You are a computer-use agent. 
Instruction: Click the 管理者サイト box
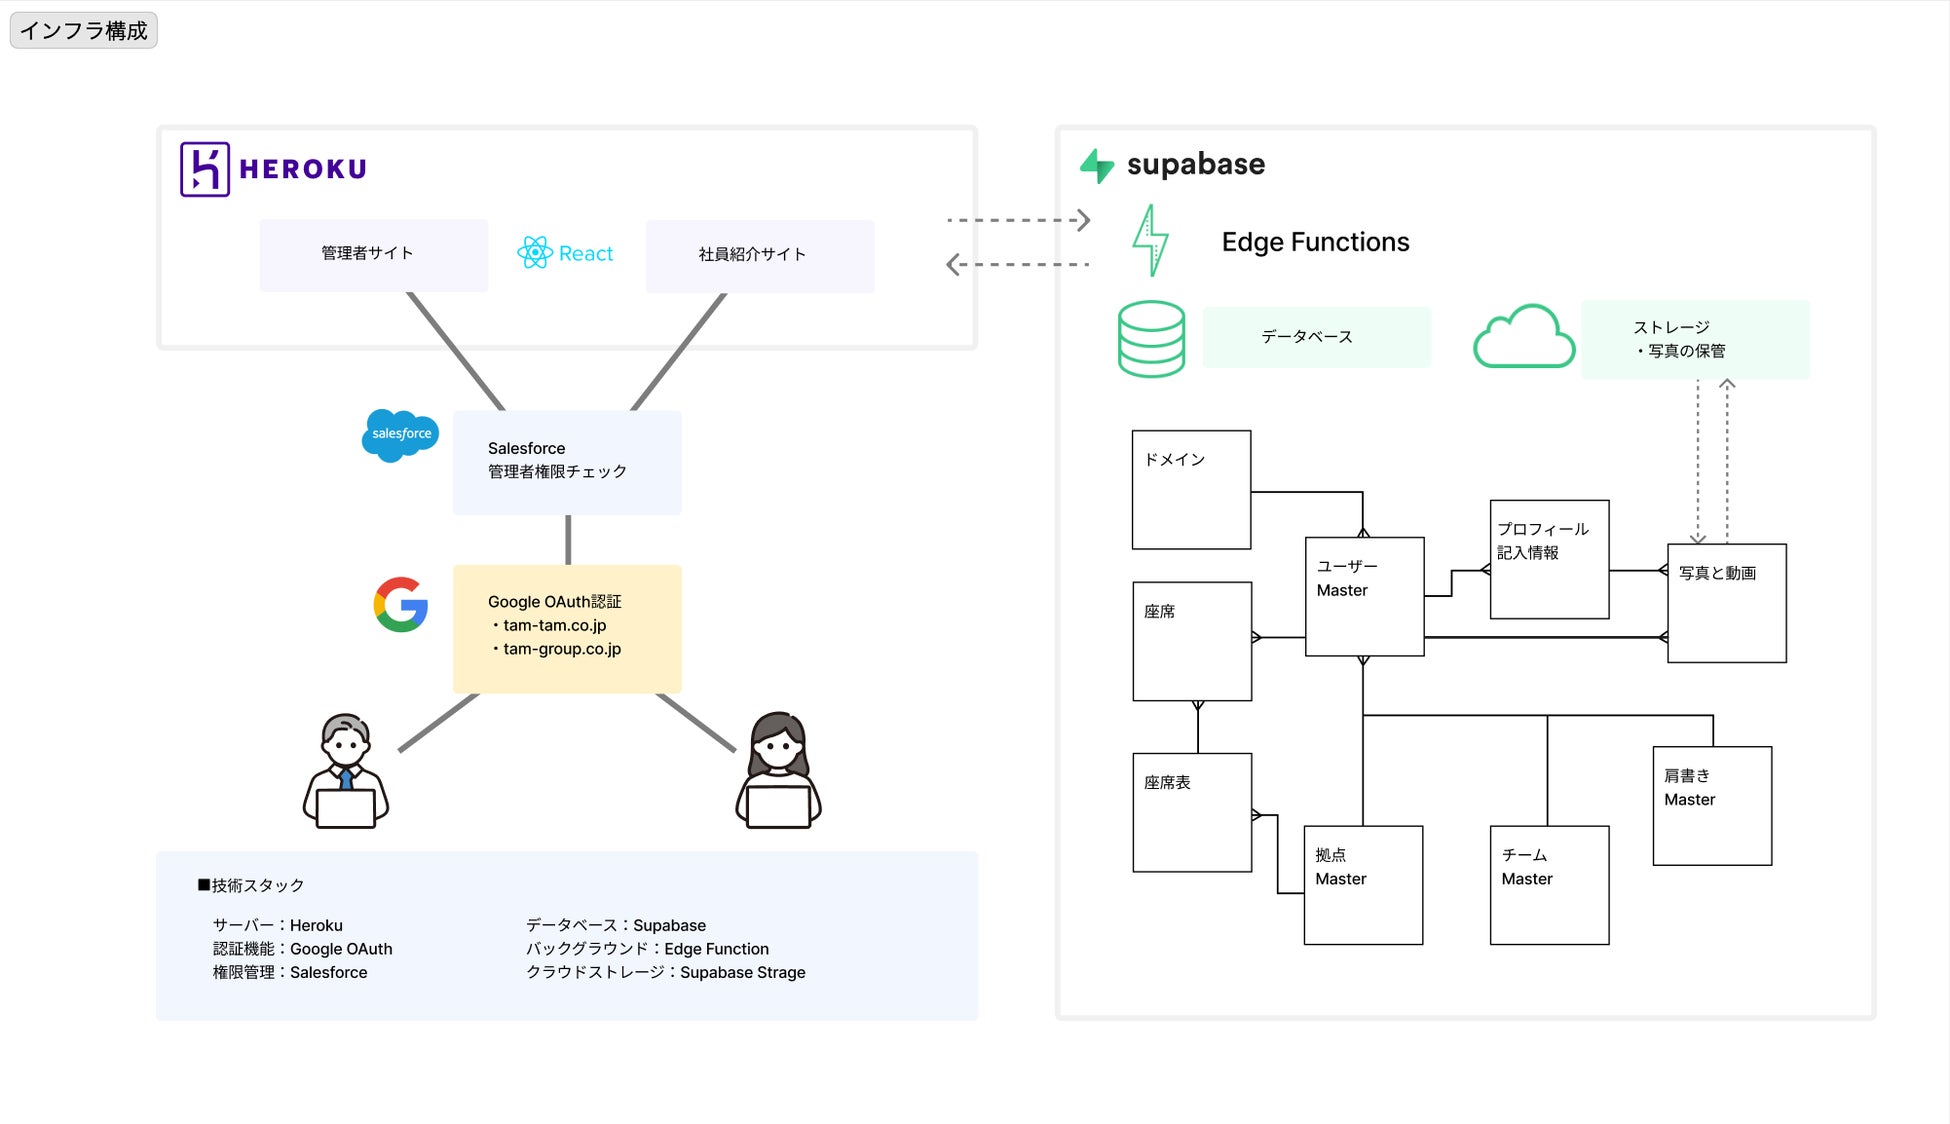pos(374,255)
